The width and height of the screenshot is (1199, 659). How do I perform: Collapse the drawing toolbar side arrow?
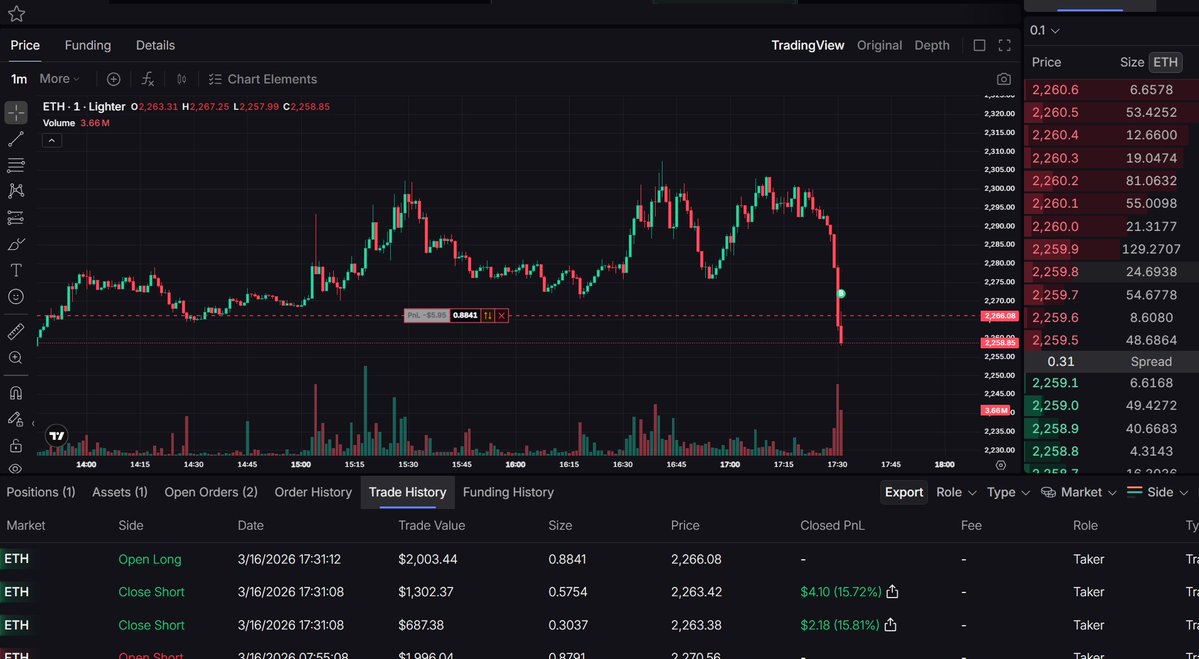[32, 423]
